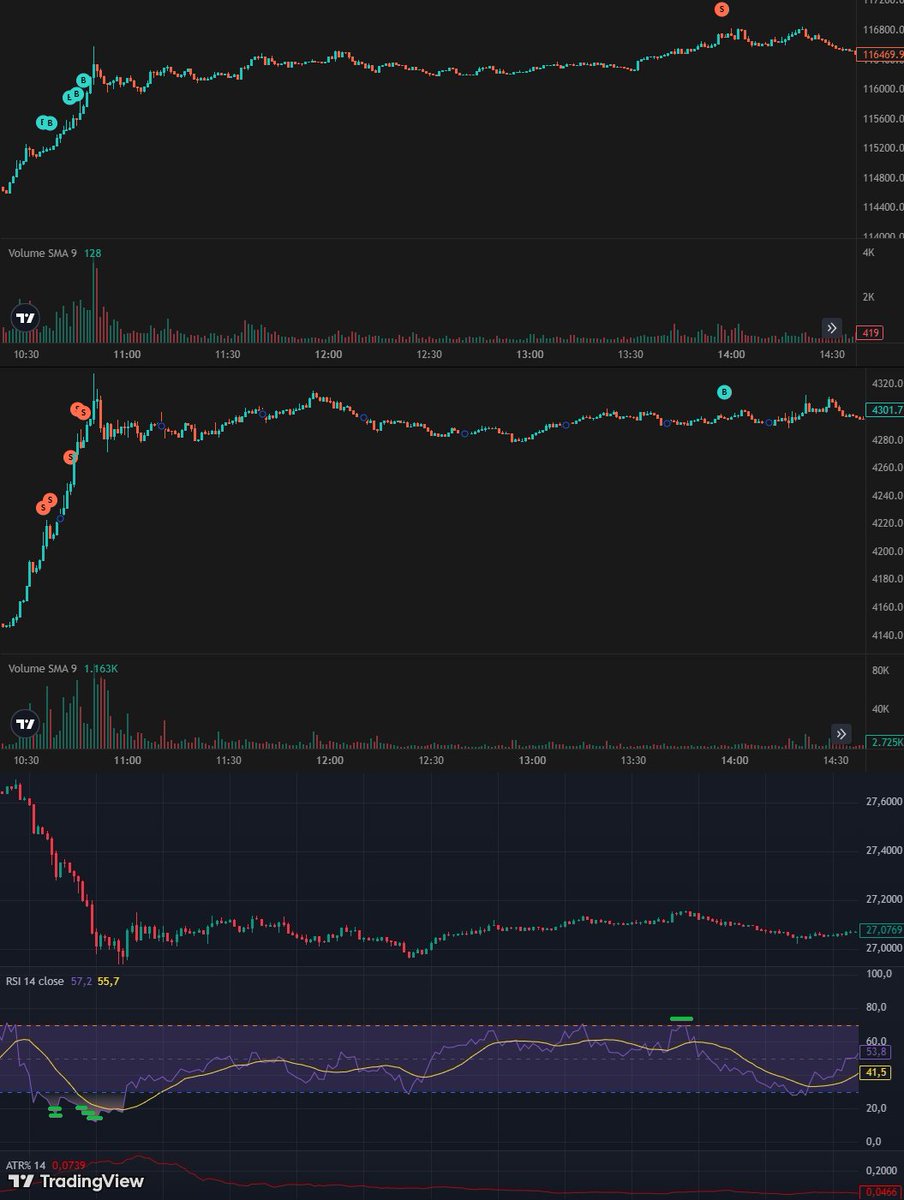Click the scroll-to-latest arrows beside the 2.725K label
Viewport: 904px width, 1200px height.
coord(841,734)
